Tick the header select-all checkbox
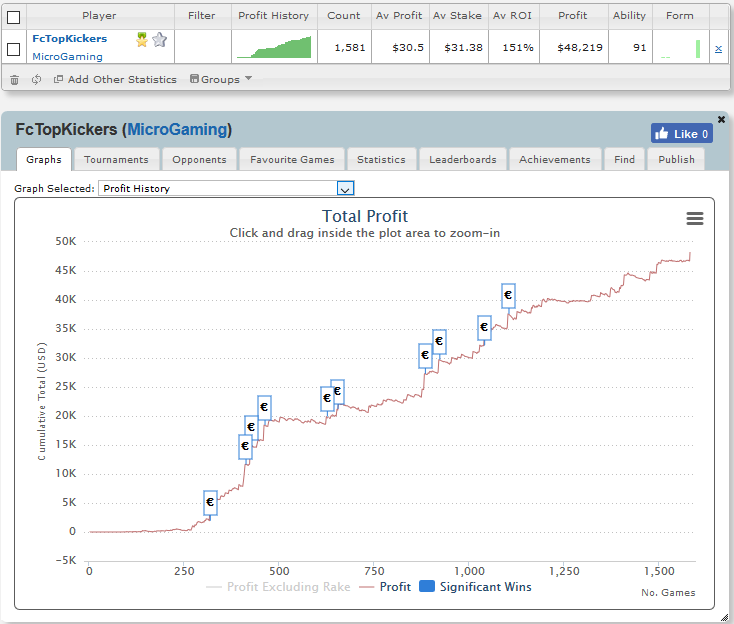Viewport: 734px width, 624px height. (x=14, y=17)
